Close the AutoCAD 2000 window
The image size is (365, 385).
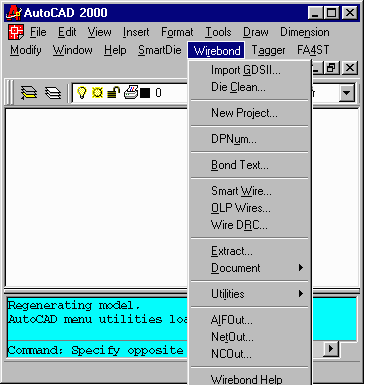pyautogui.click(x=350, y=13)
